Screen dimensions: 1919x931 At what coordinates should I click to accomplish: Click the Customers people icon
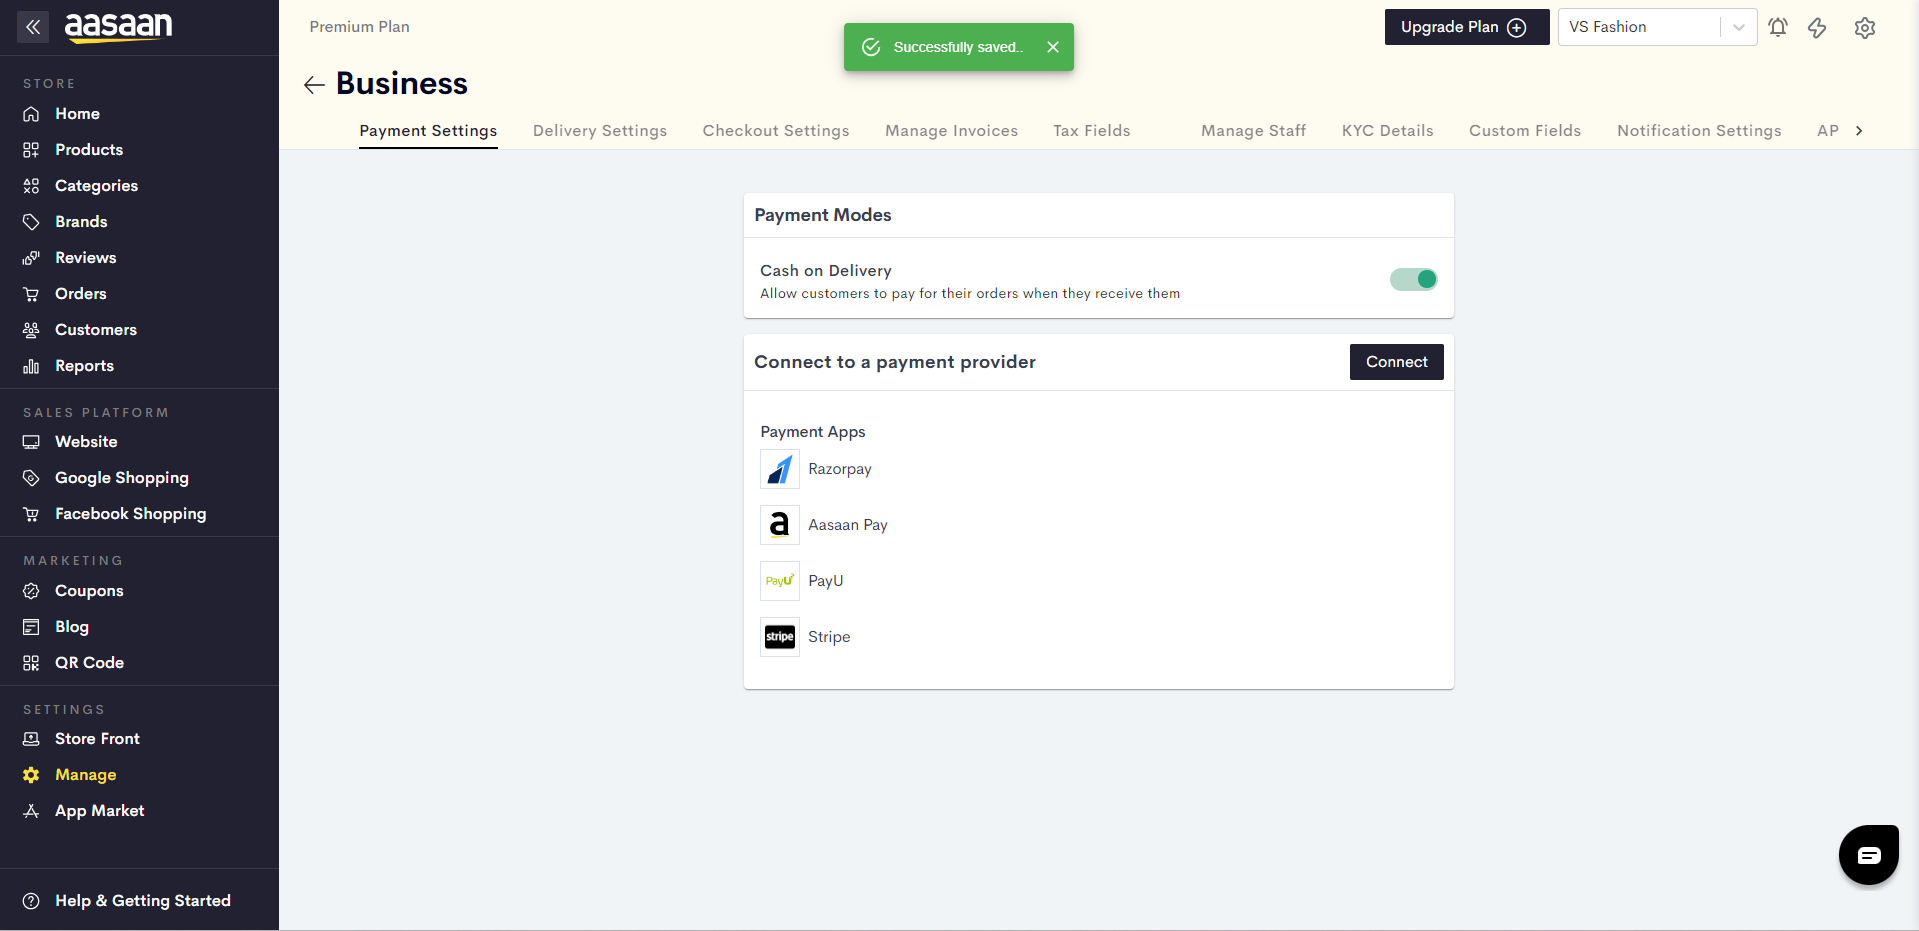31,330
